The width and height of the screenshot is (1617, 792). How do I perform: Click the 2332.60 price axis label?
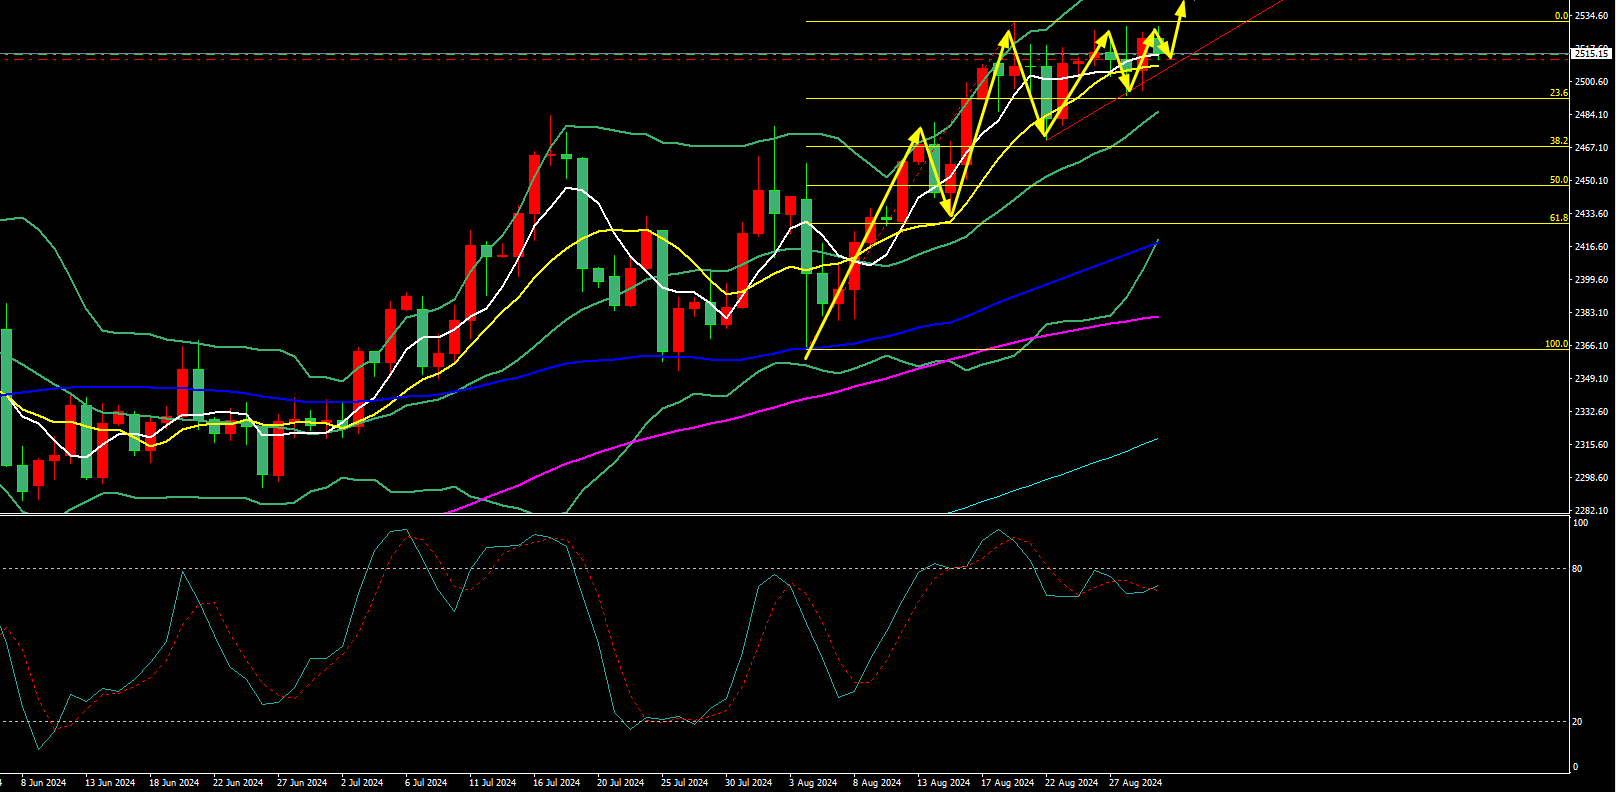click(1591, 412)
